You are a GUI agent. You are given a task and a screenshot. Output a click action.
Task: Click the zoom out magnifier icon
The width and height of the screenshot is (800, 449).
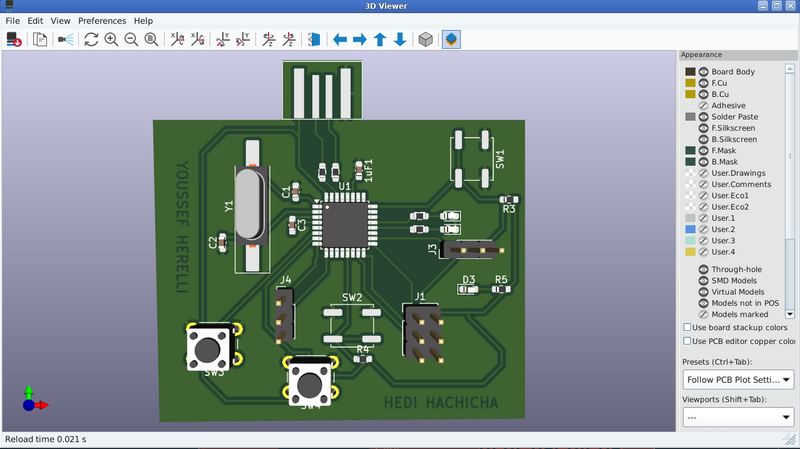(x=131, y=40)
